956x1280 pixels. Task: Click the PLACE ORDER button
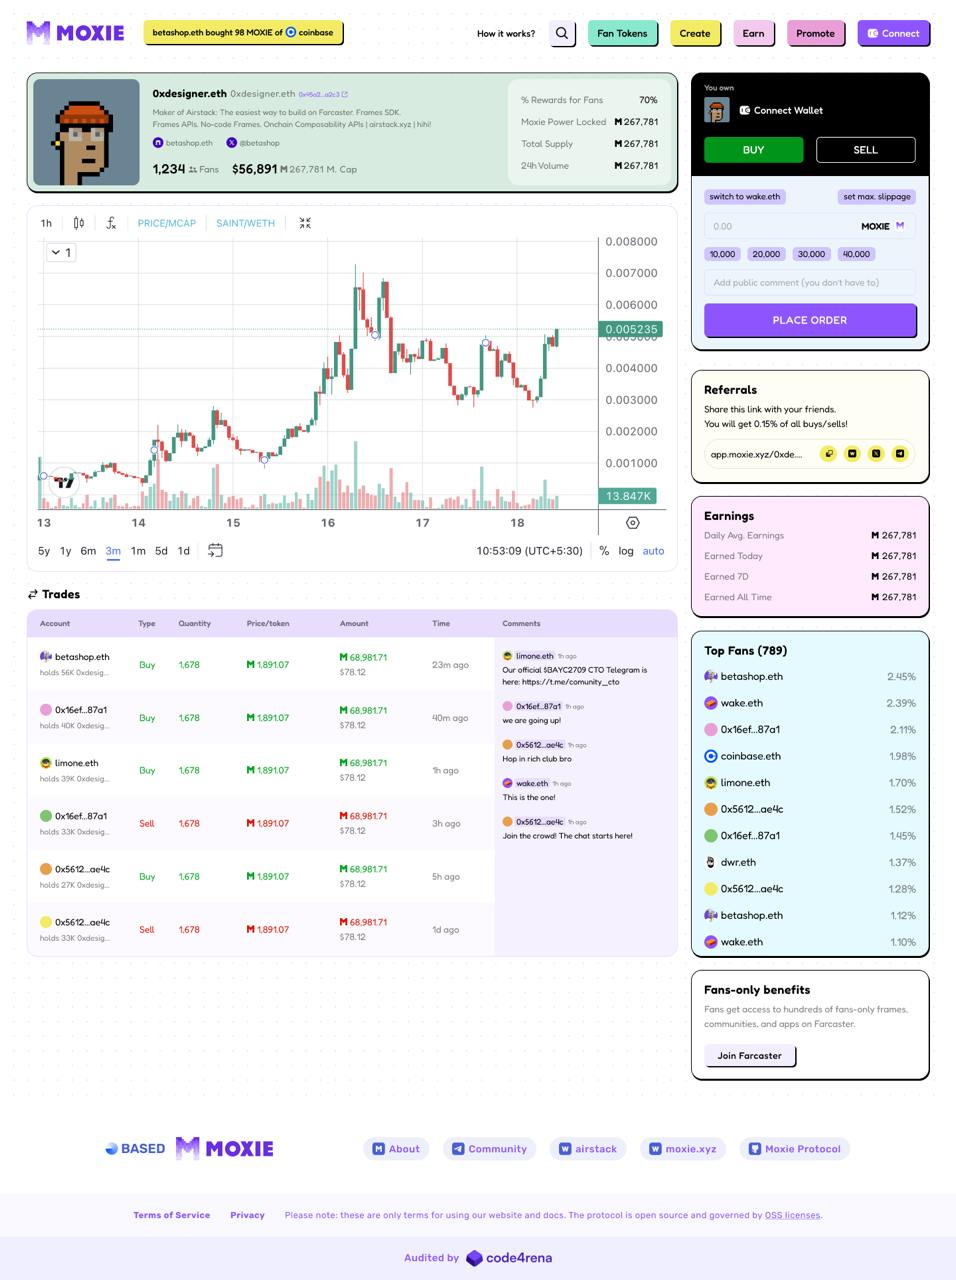point(810,320)
